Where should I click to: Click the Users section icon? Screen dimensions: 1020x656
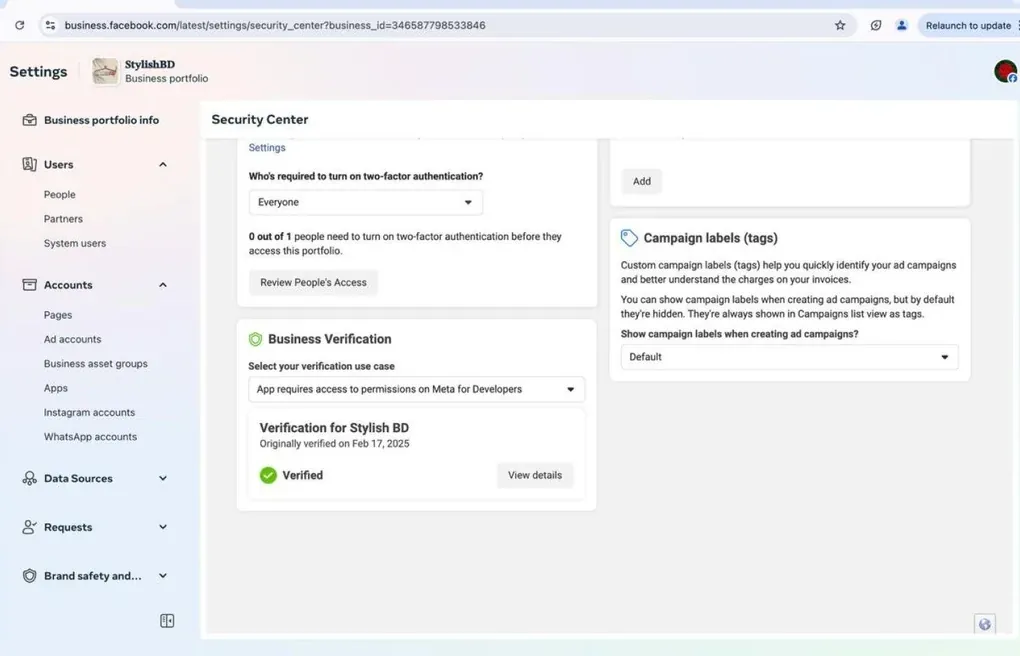click(29, 164)
